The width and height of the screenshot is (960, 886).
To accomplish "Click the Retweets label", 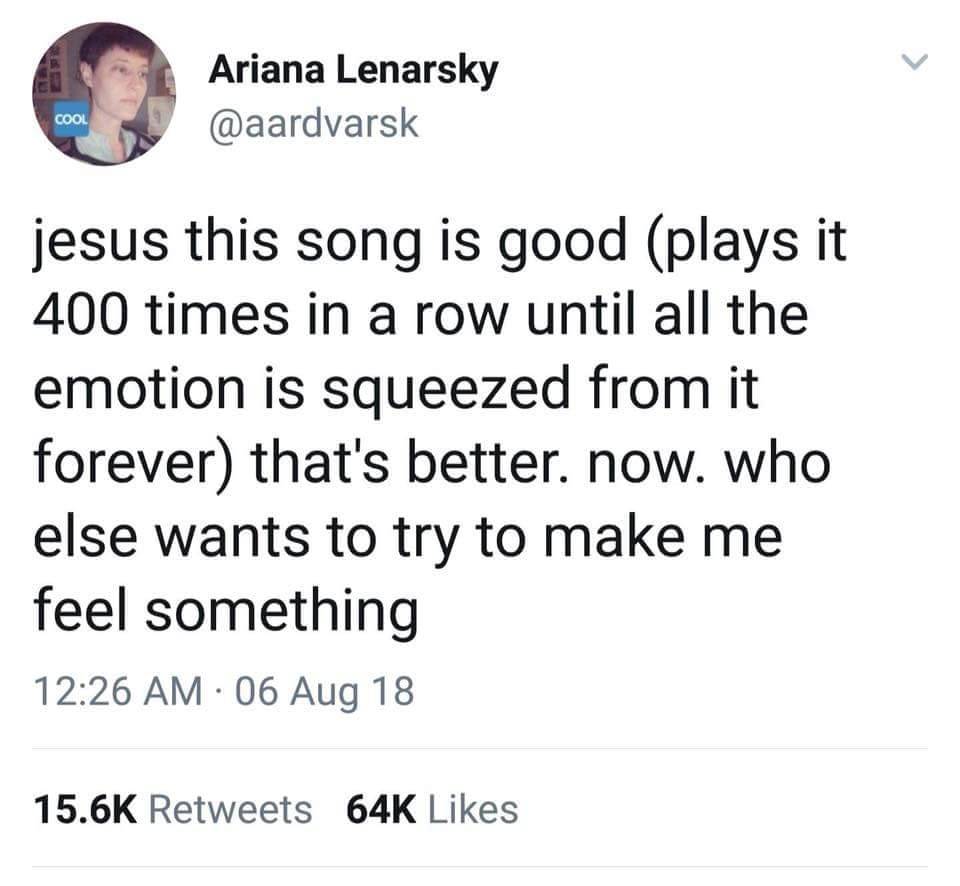I will (230, 809).
